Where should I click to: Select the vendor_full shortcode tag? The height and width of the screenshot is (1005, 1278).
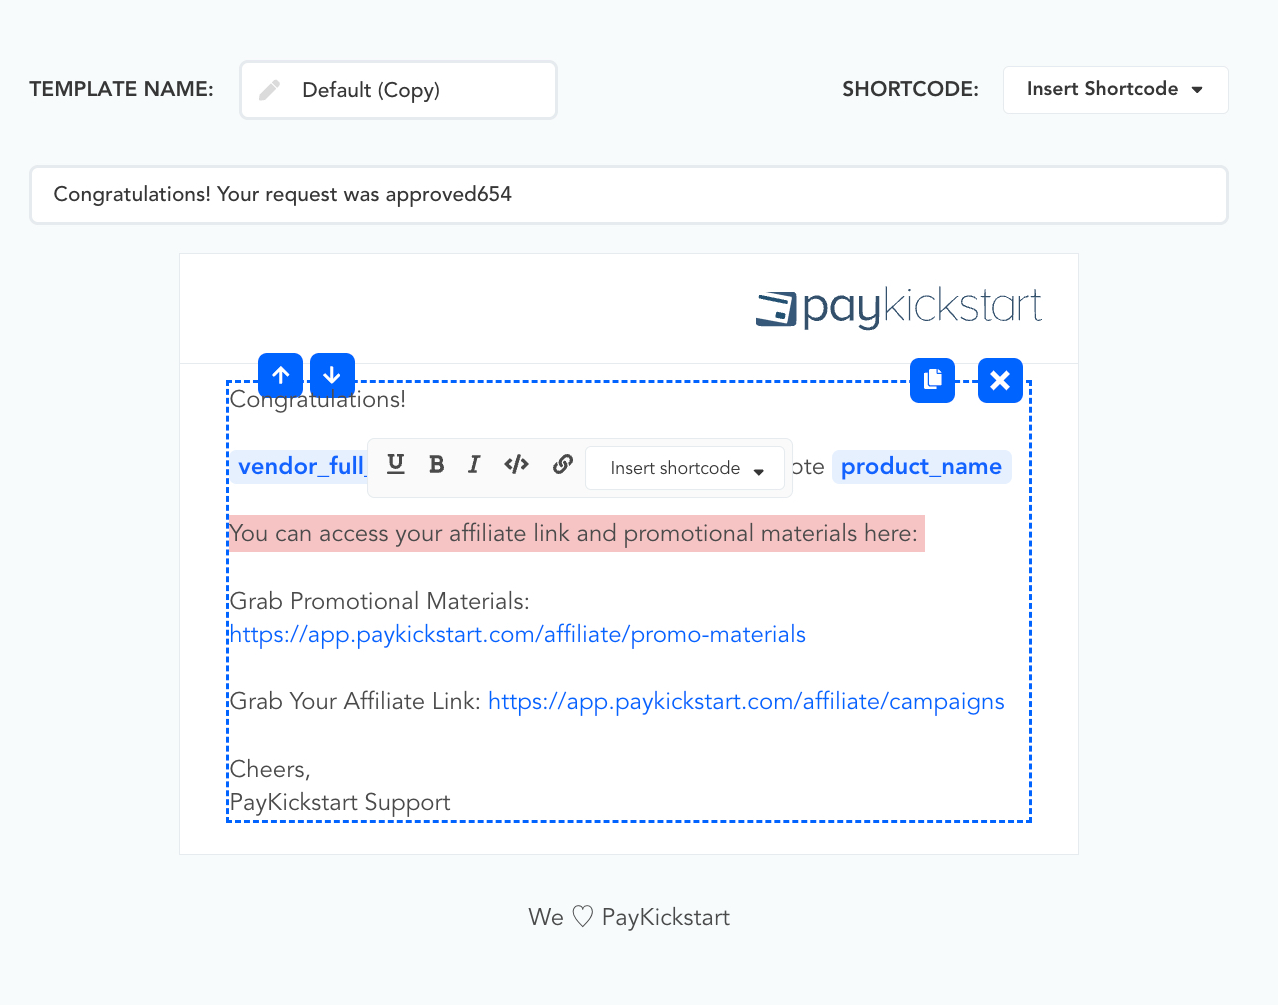tap(300, 467)
